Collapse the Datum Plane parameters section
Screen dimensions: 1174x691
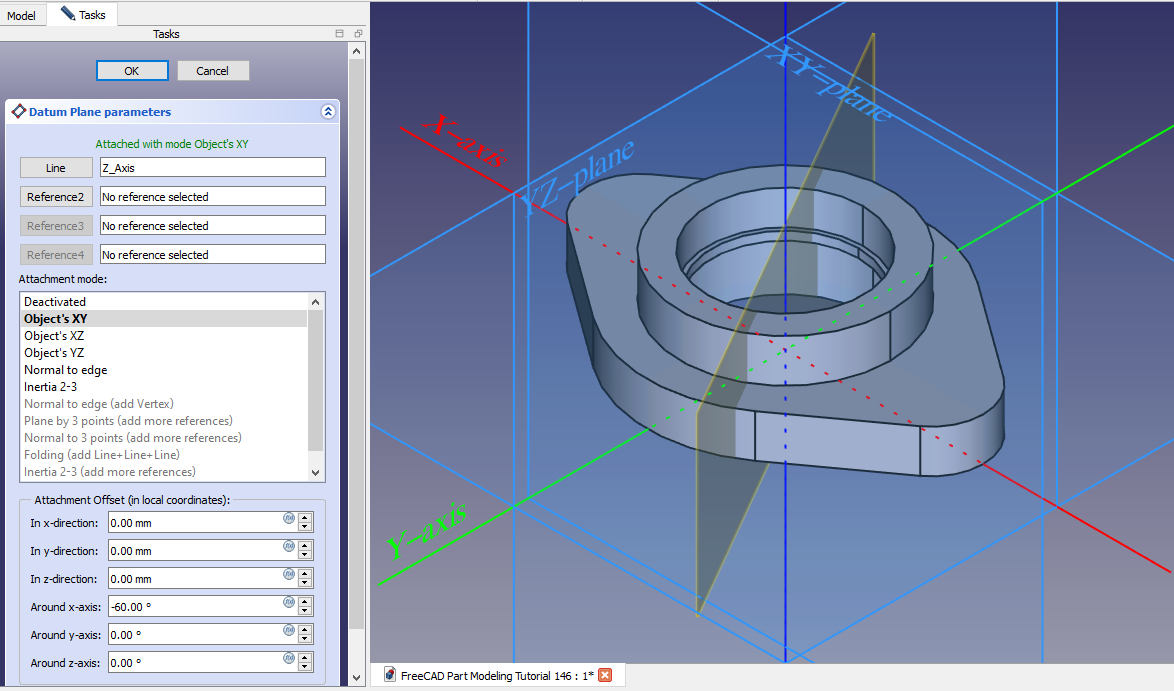point(327,112)
